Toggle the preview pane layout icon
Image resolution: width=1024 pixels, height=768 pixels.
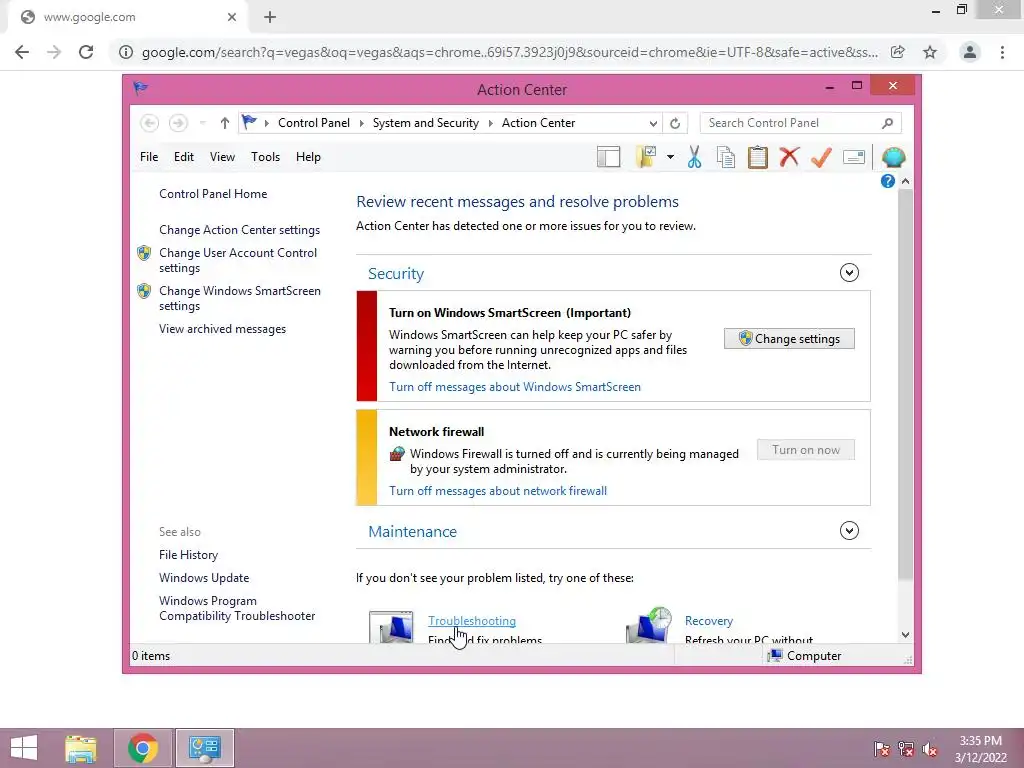click(x=609, y=157)
